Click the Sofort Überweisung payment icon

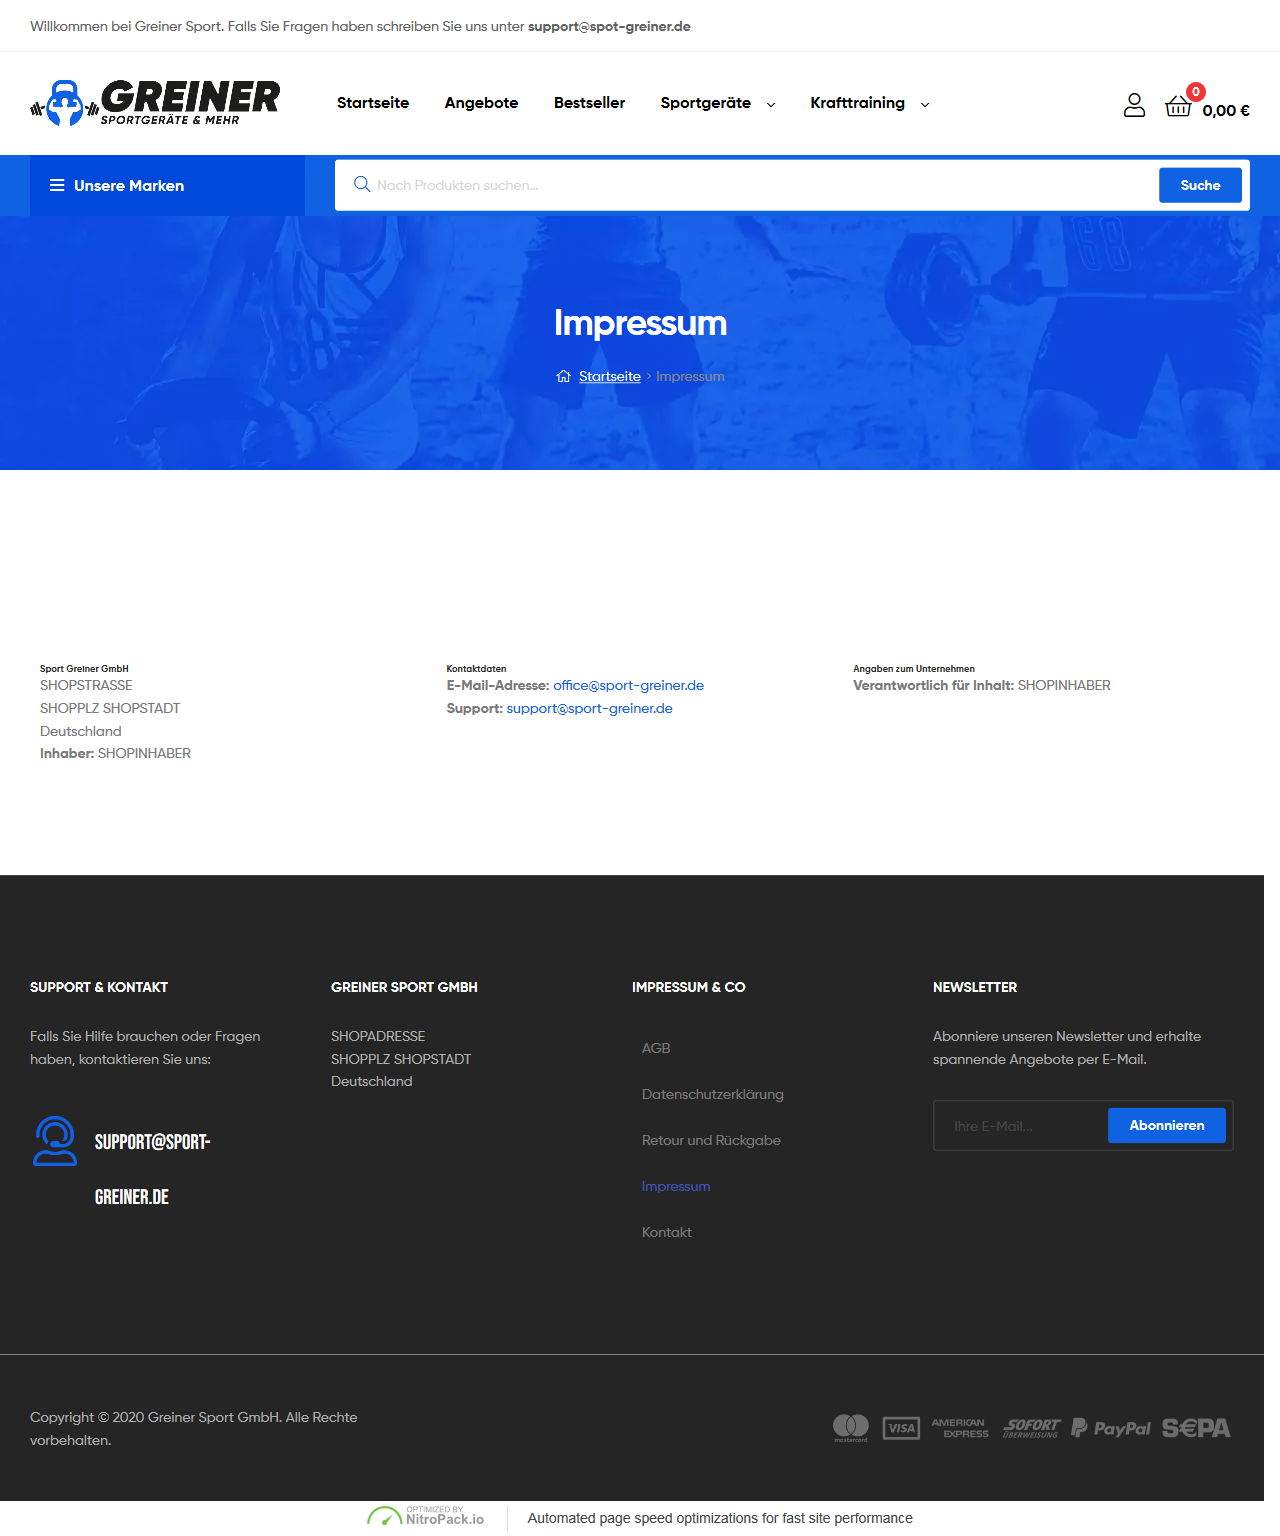[1031, 1428]
